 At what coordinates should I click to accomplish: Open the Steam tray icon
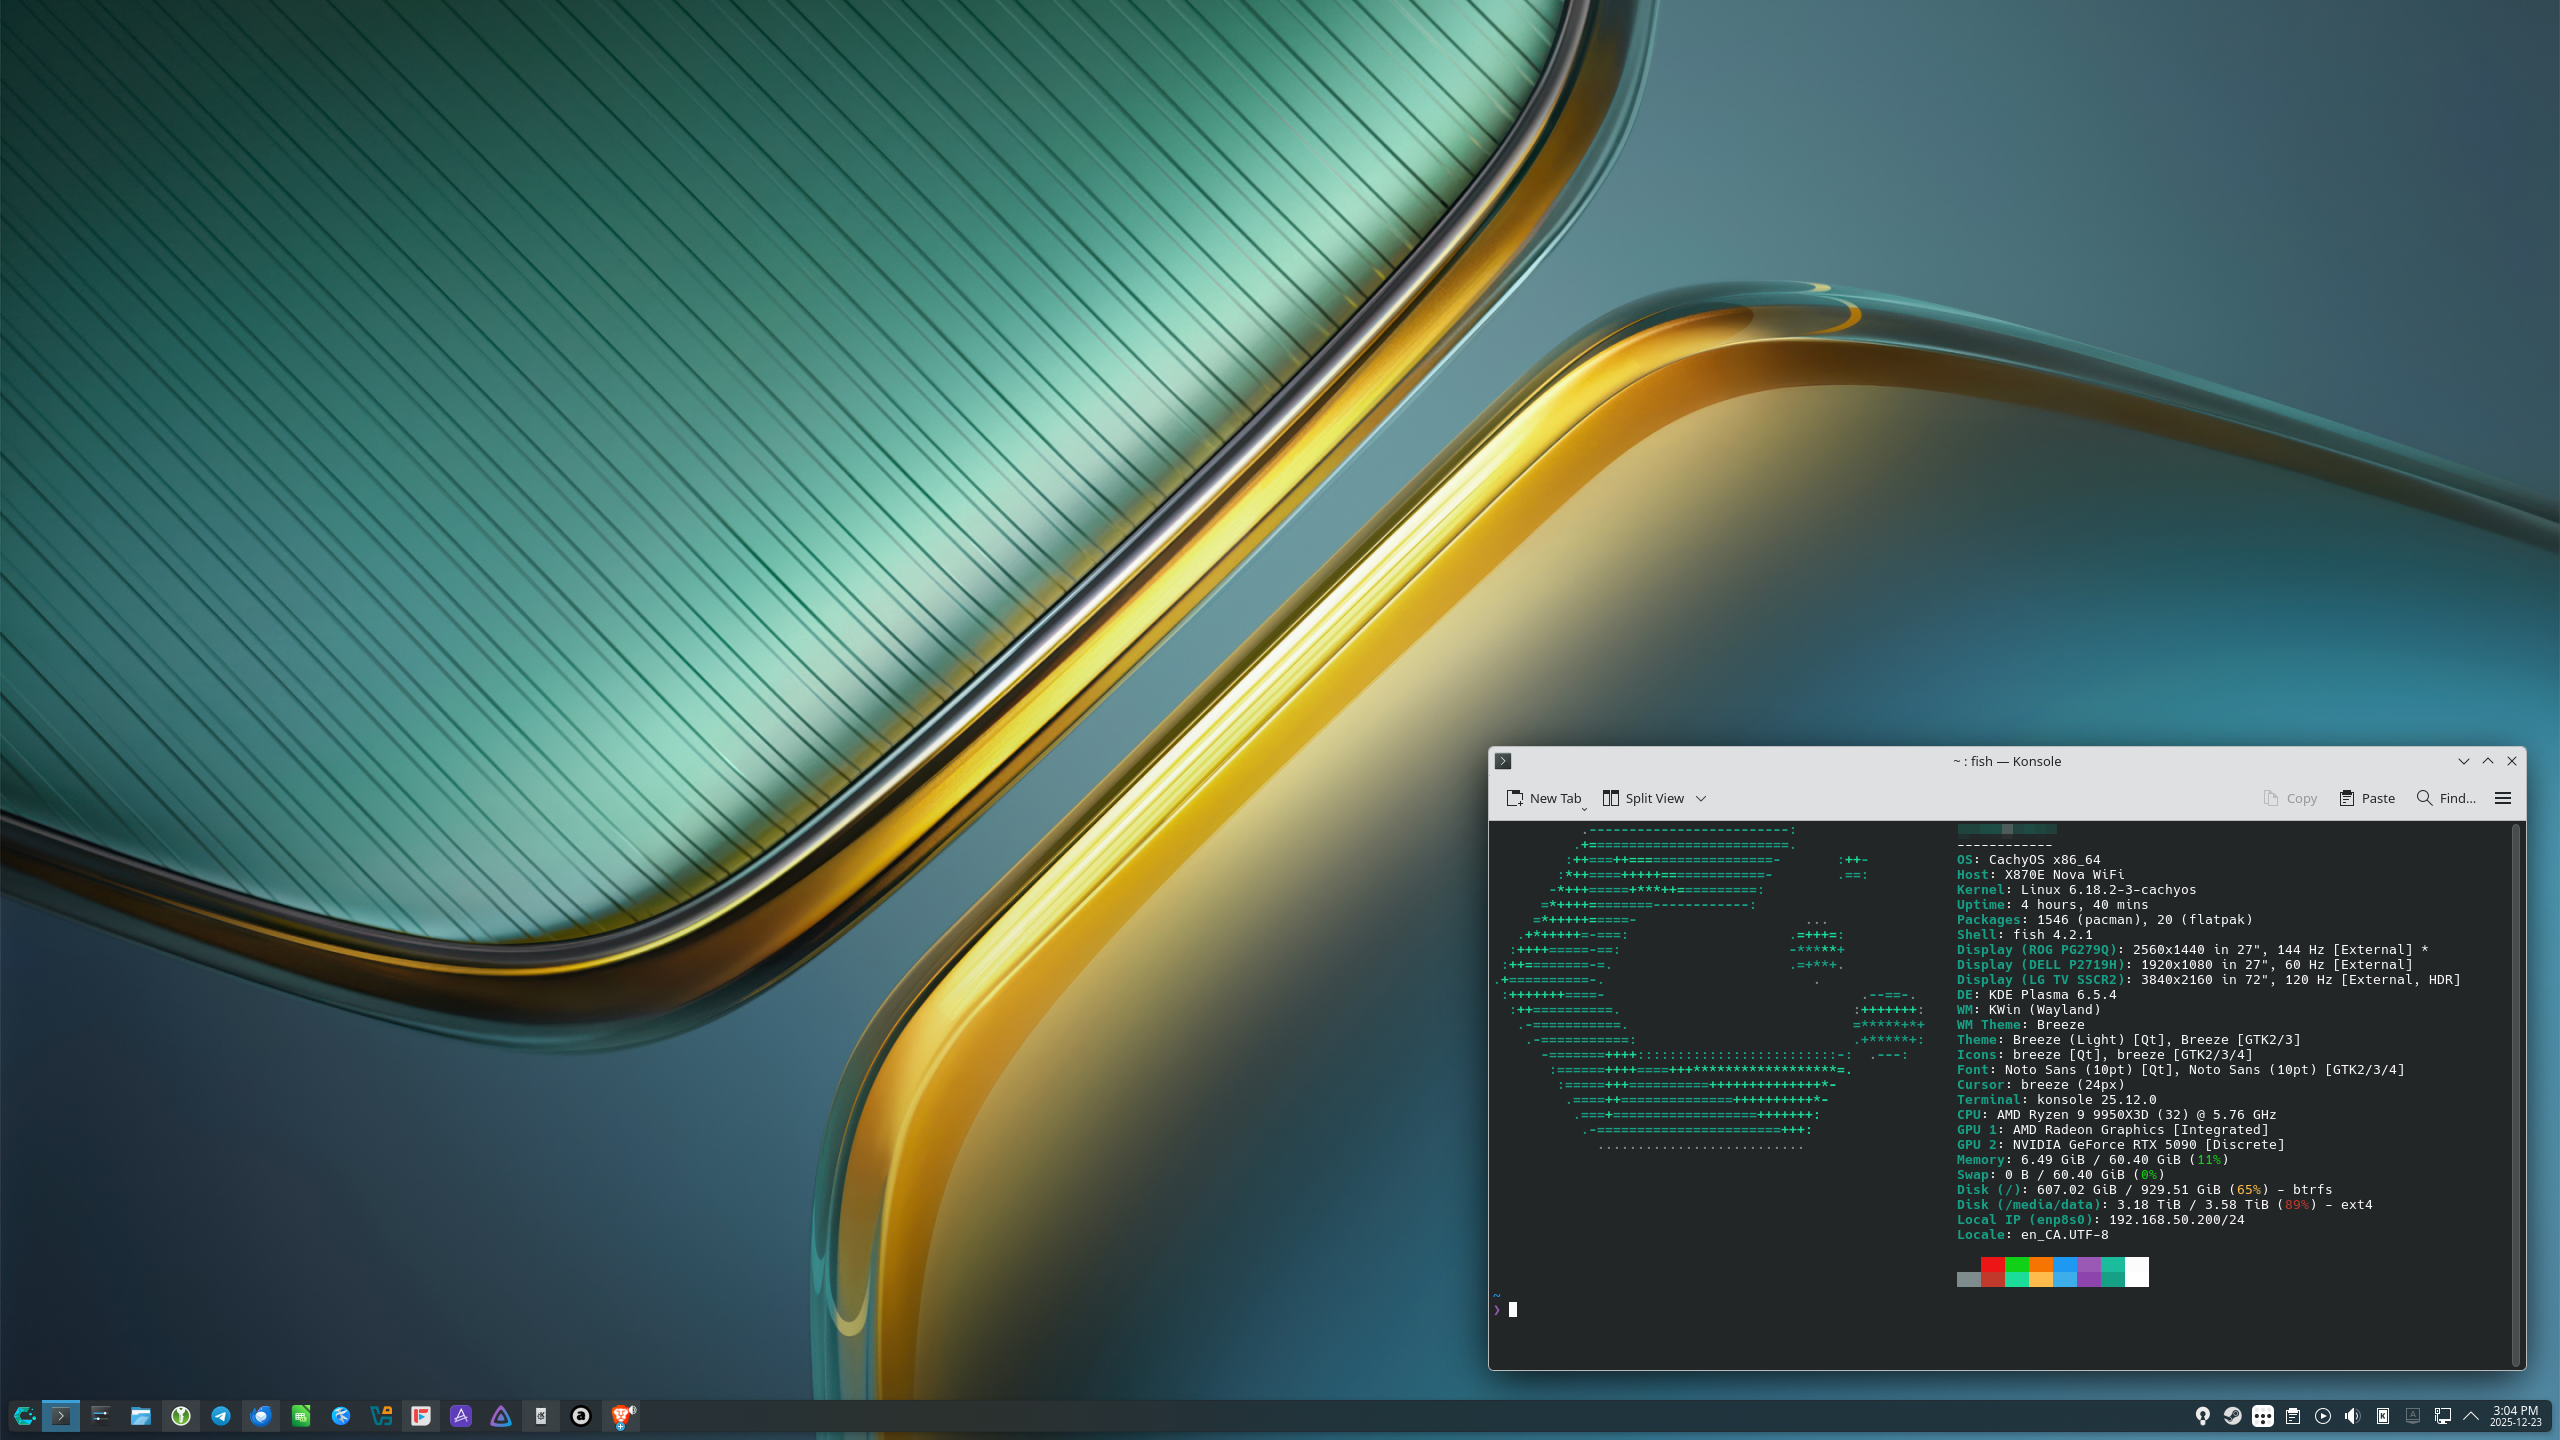[2232, 1416]
